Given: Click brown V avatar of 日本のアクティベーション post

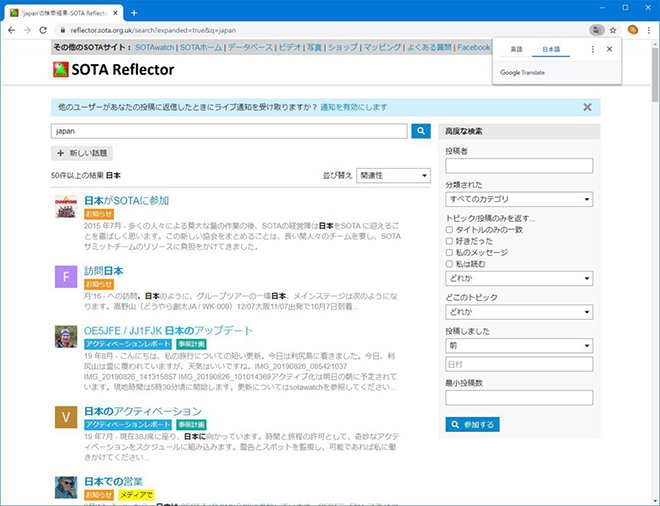Looking at the screenshot, I should coord(66,417).
